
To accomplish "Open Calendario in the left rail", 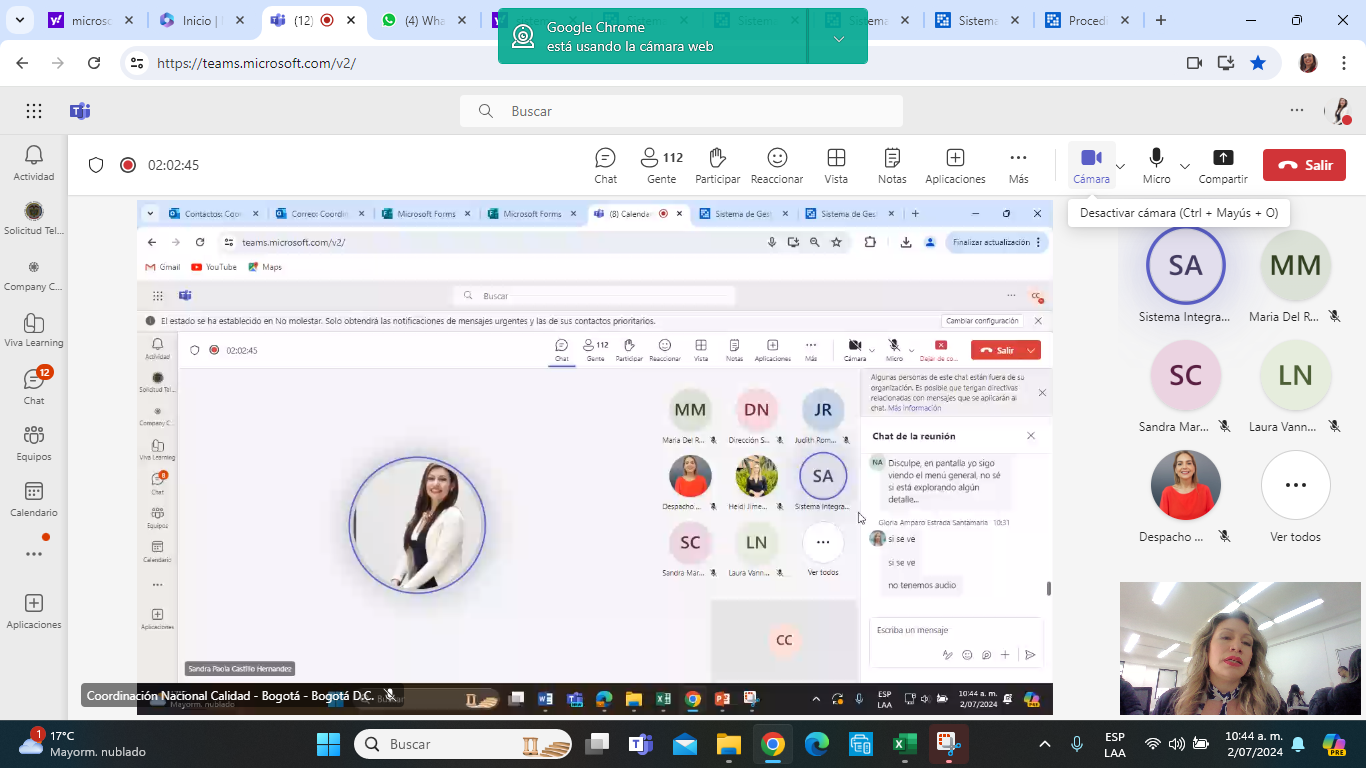I will click(34, 499).
